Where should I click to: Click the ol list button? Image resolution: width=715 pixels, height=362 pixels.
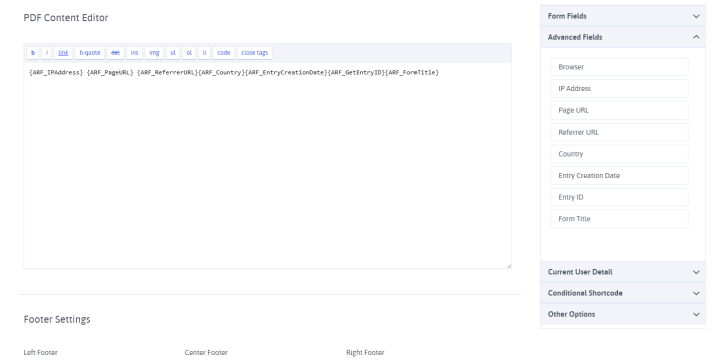[189, 53]
